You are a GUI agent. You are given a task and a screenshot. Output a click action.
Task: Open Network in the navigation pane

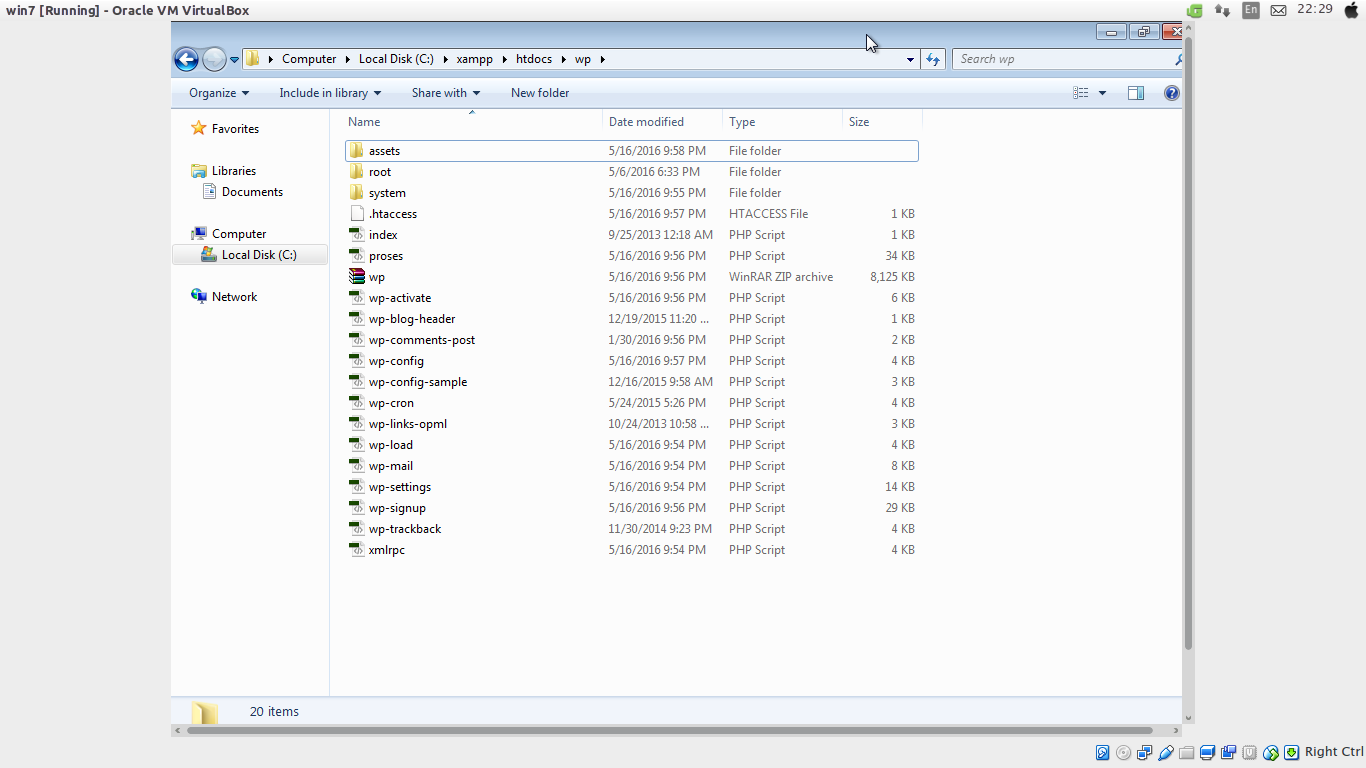pyautogui.click(x=234, y=297)
